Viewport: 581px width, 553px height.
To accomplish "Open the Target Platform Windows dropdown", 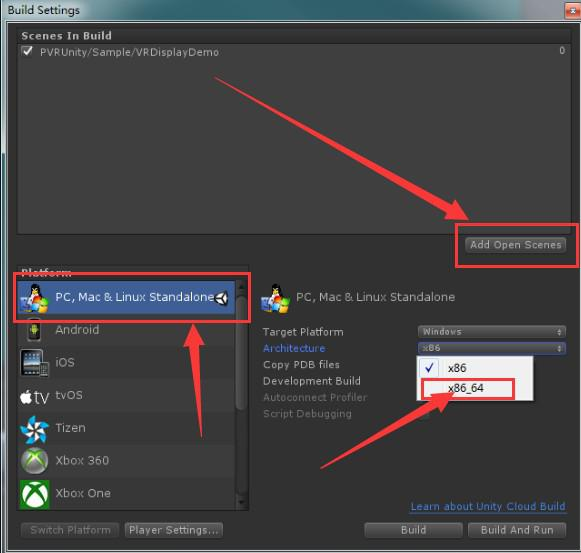I will pos(491,332).
